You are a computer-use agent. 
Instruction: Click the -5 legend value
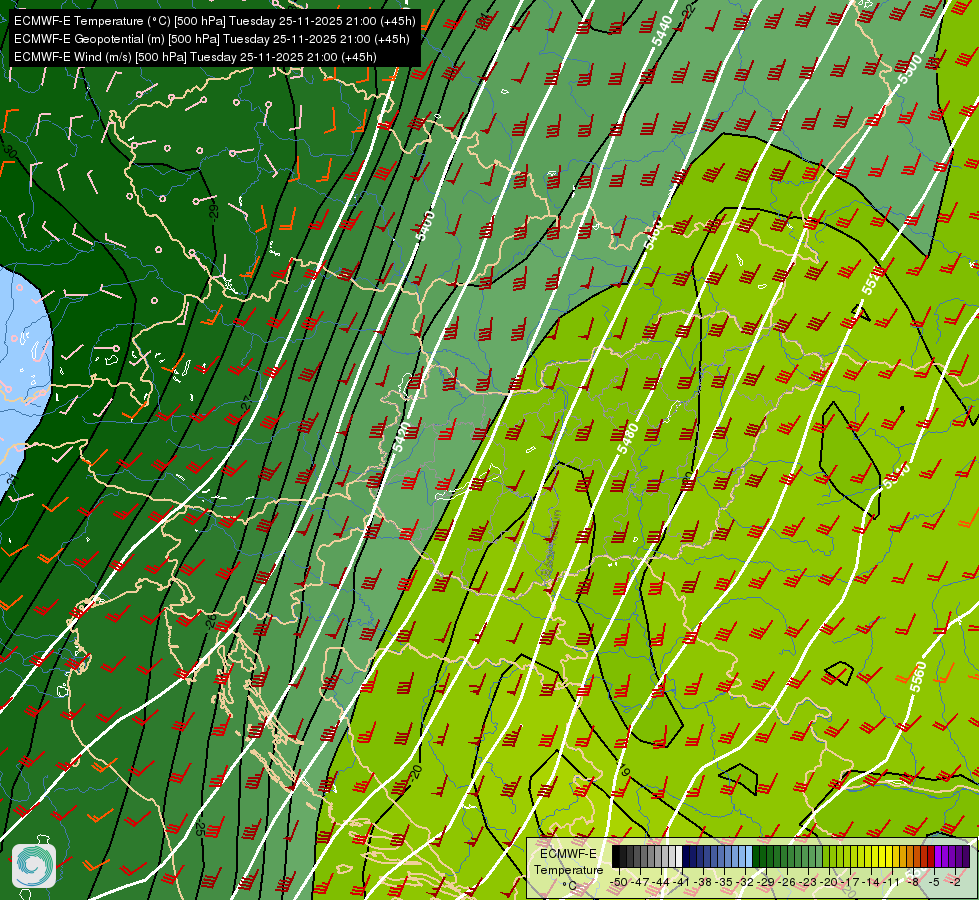(935, 882)
